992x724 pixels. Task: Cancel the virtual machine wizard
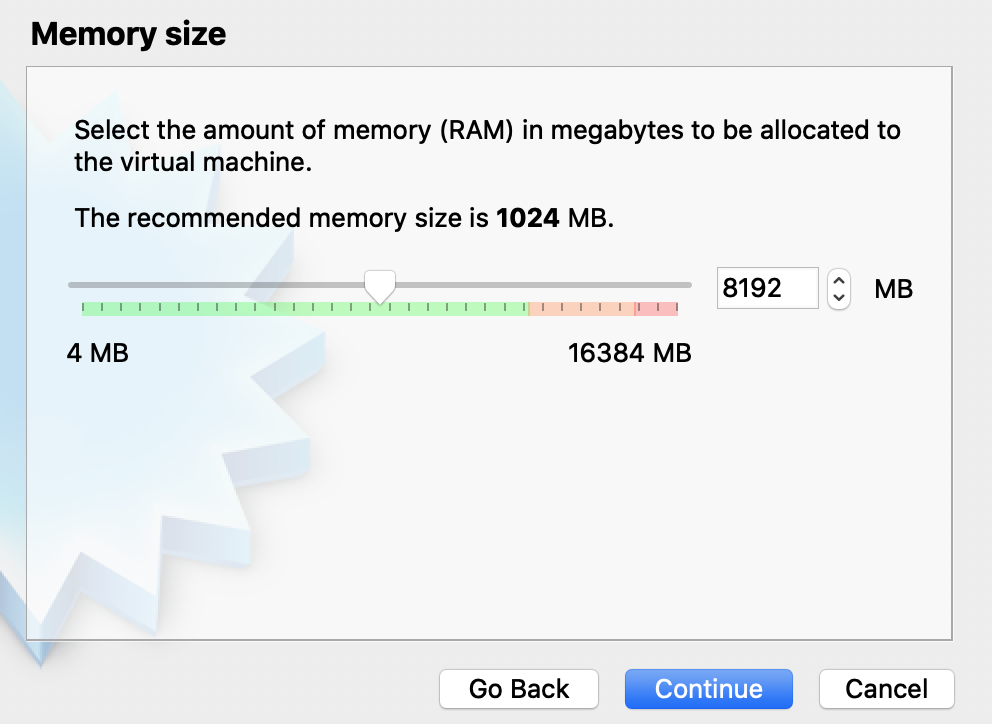pos(886,689)
